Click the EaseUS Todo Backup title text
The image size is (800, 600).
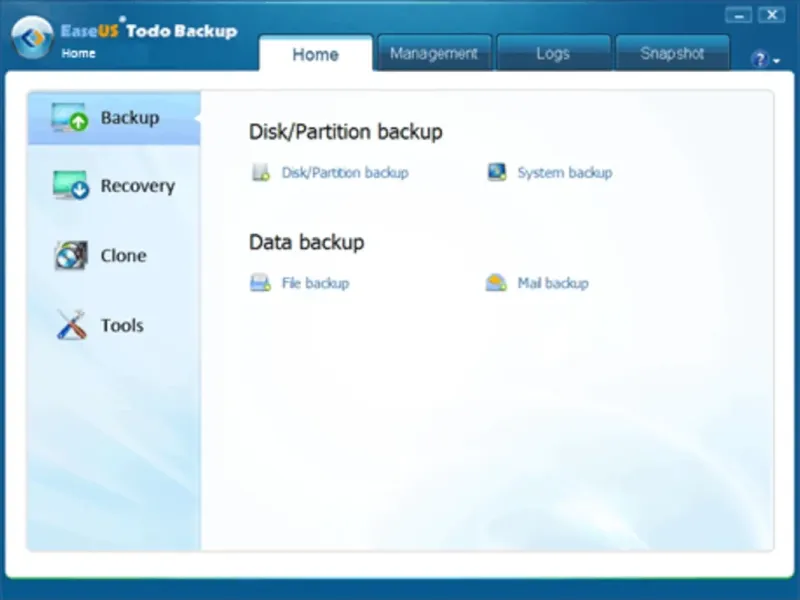point(149,31)
